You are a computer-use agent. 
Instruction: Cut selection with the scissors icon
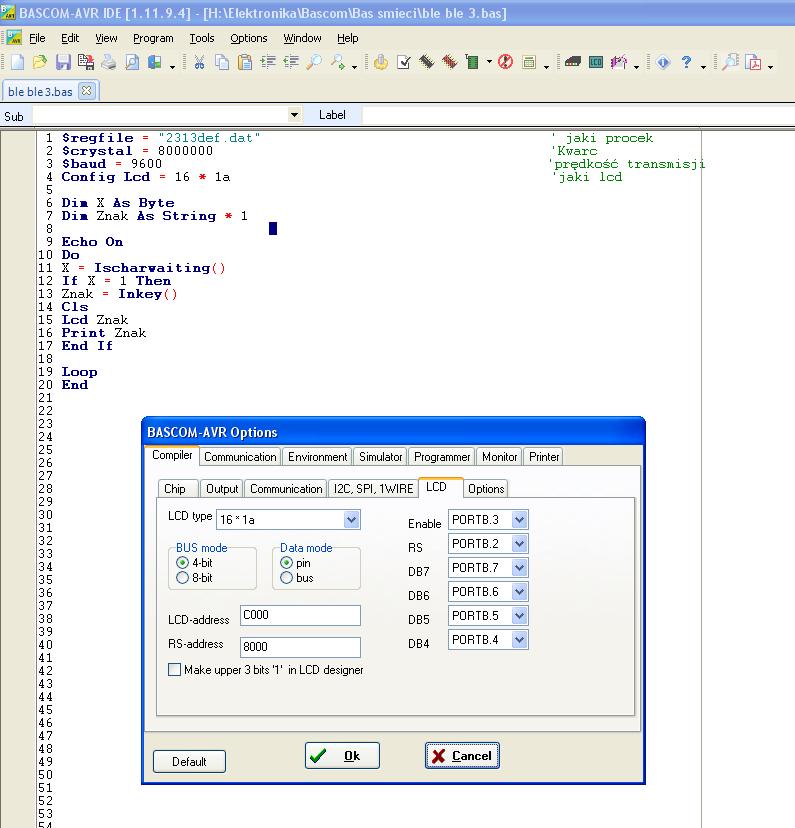coord(199,63)
